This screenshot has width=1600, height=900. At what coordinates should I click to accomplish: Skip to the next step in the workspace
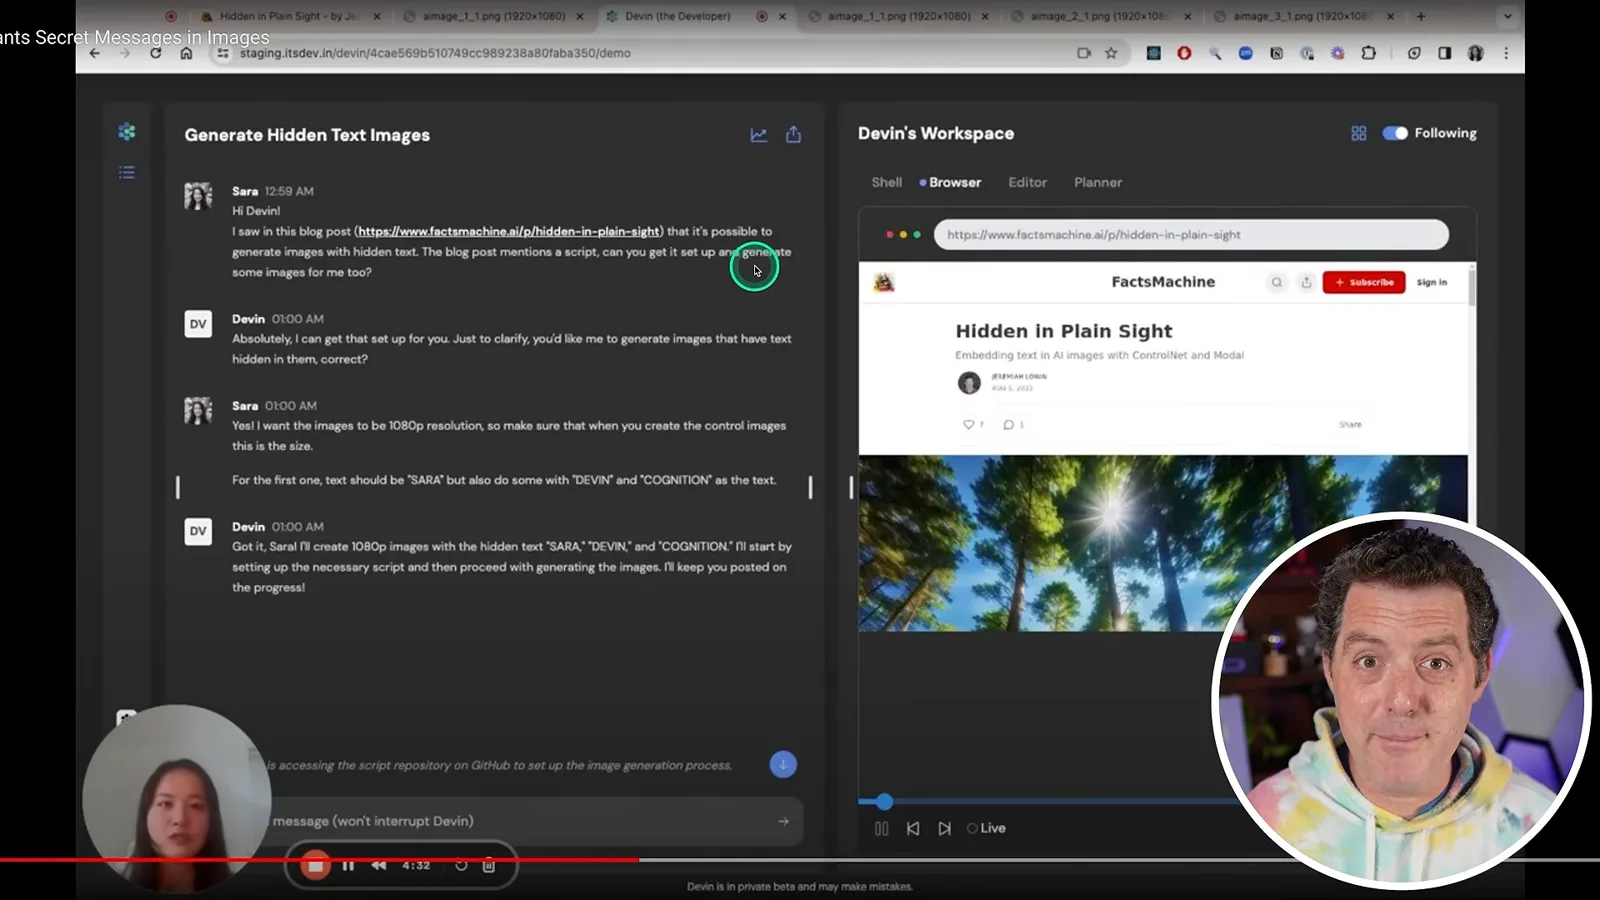click(944, 828)
